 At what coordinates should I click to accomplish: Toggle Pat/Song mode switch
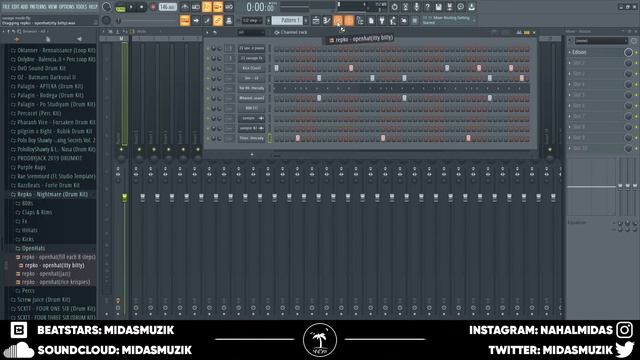120,7
